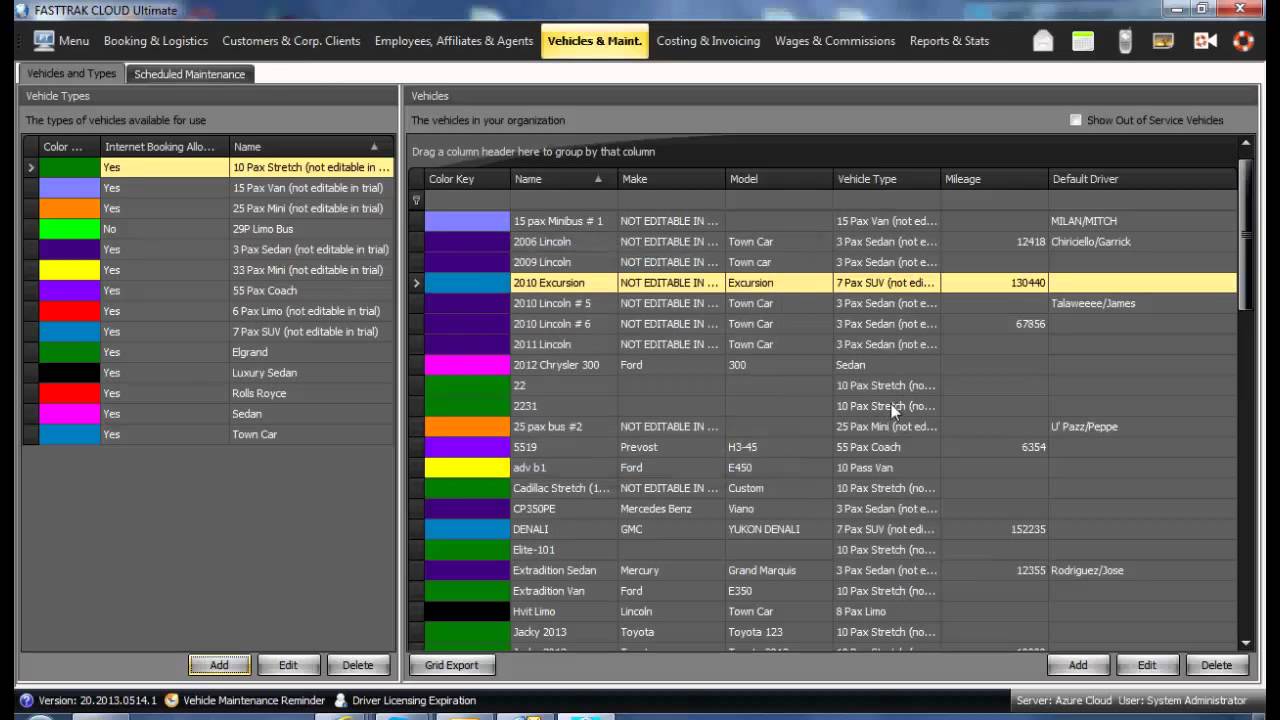Select the DENALI vehicle row
This screenshot has height=720, width=1280.
point(823,529)
